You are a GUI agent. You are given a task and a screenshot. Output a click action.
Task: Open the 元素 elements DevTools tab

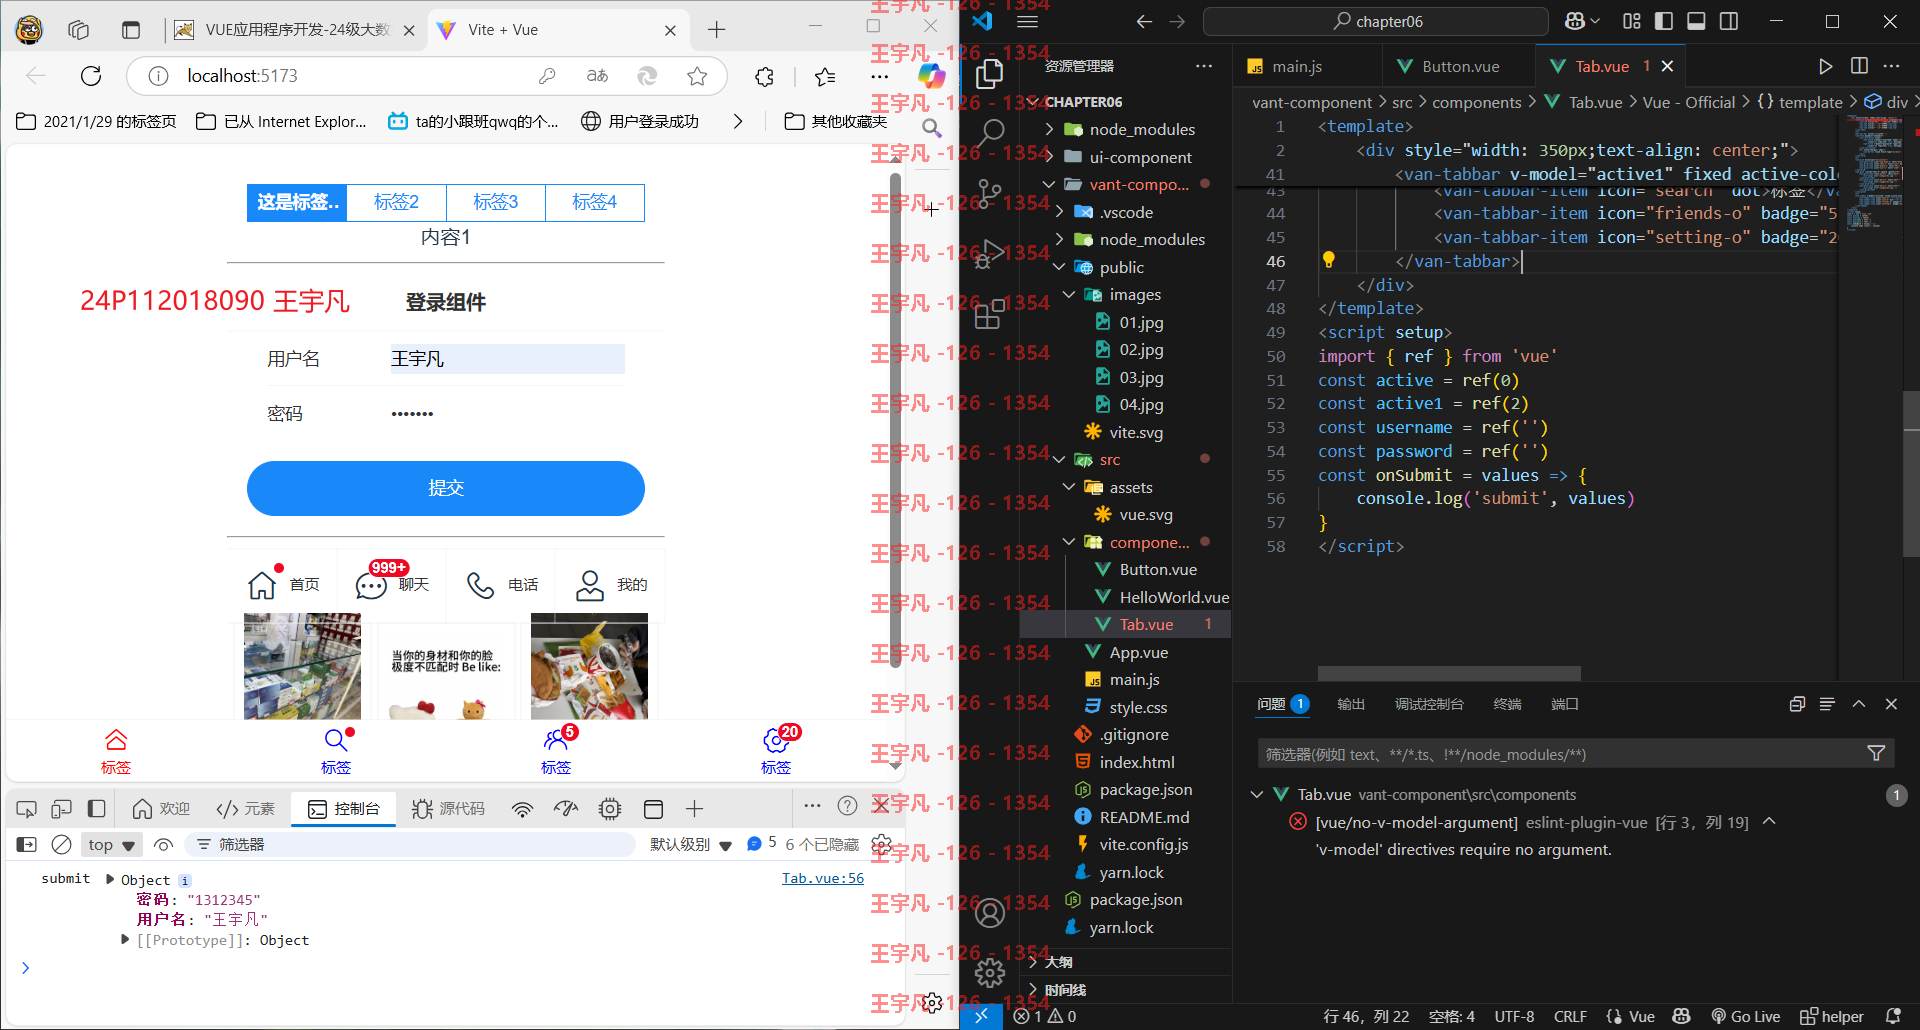(x=246, y=808)
